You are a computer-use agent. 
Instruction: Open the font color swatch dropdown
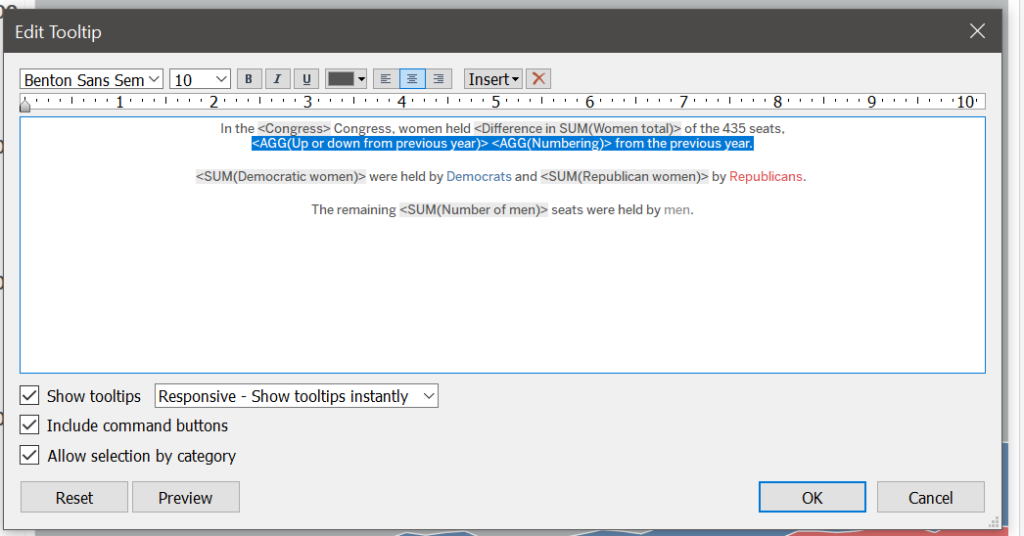click(346, 79)
